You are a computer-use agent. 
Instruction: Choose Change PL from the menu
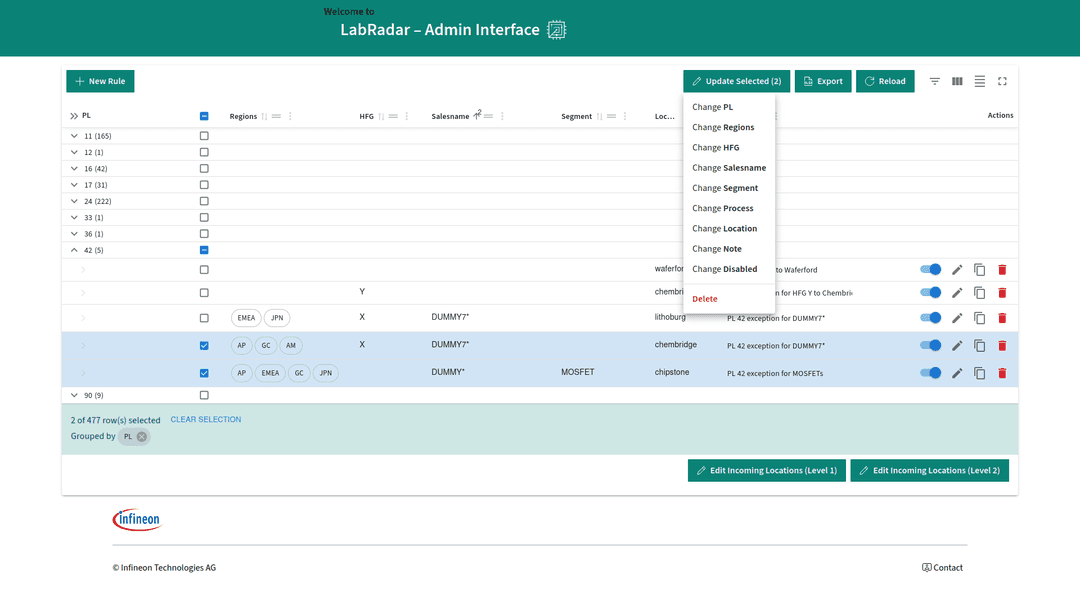pos(729,107)
